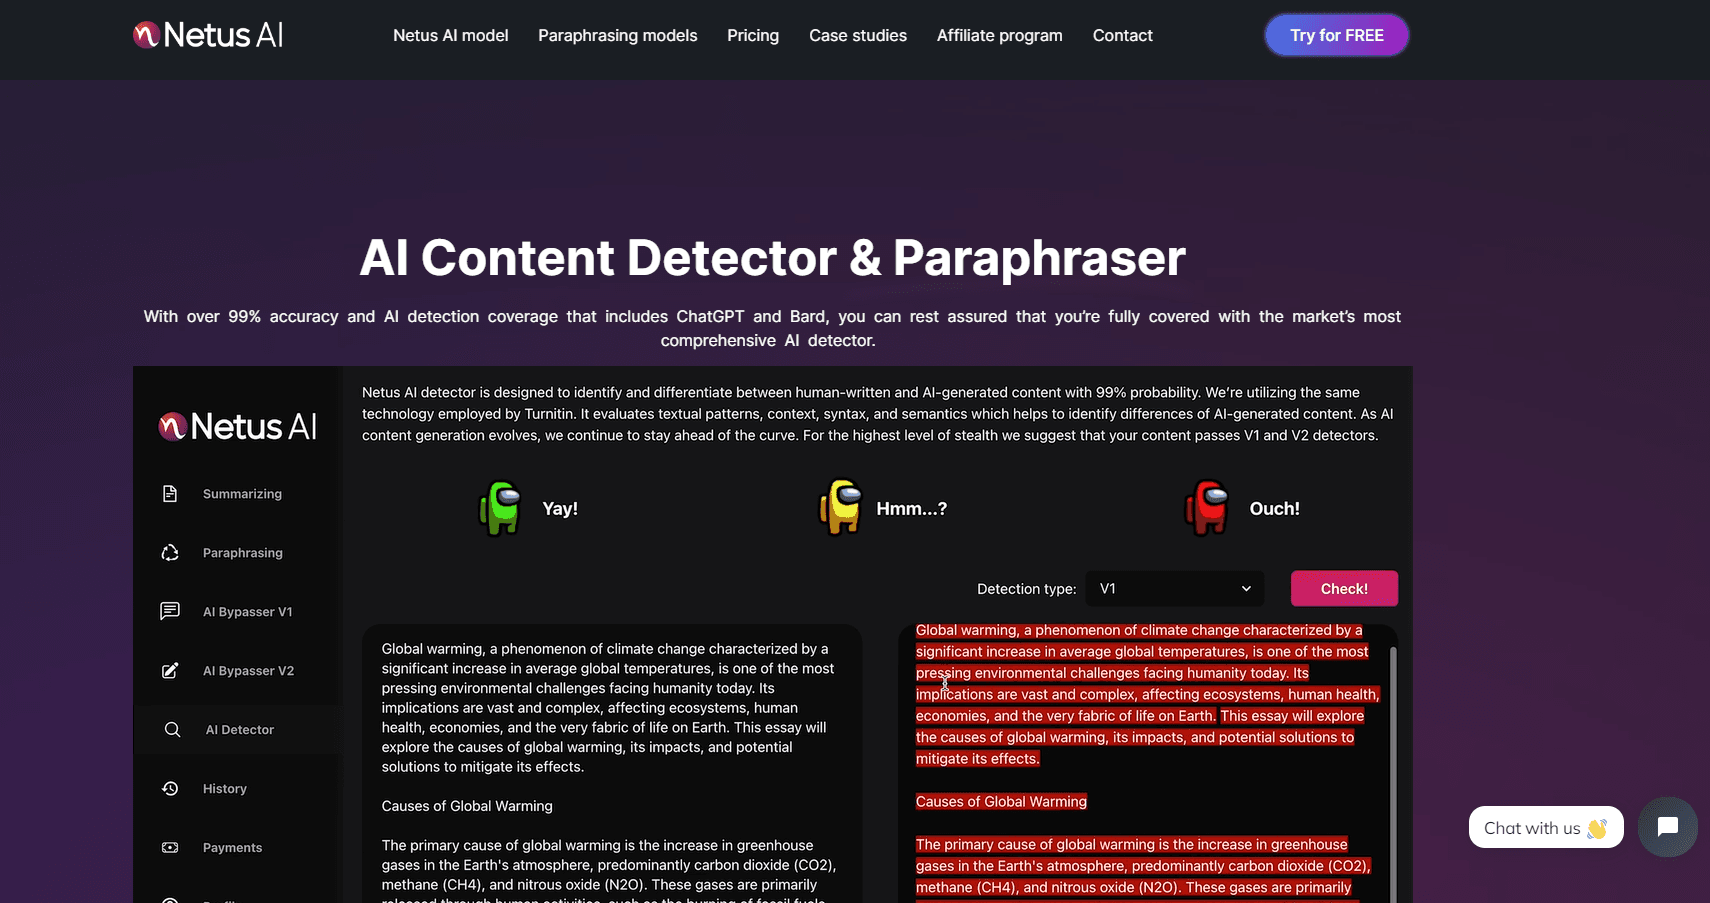Click the yellow Hmm crewmate icon
Image resolution: width=1710 pixels, height=903 pixels.
click(840, 508)
